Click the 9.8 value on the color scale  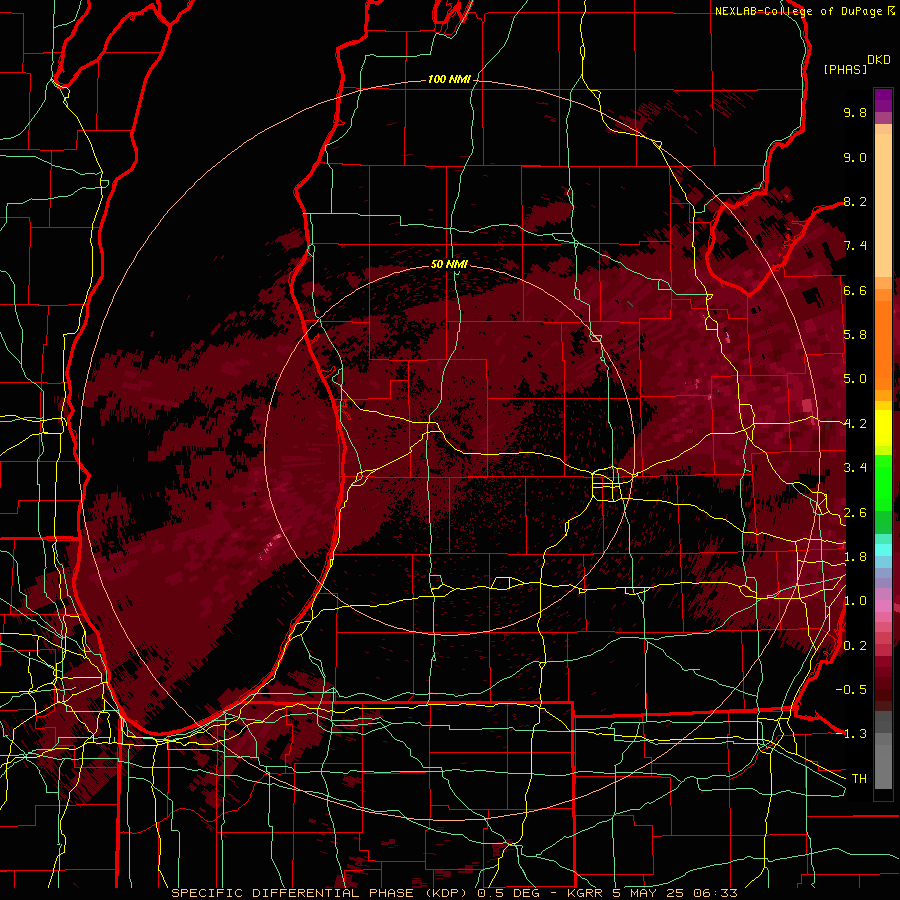(855, 112)
